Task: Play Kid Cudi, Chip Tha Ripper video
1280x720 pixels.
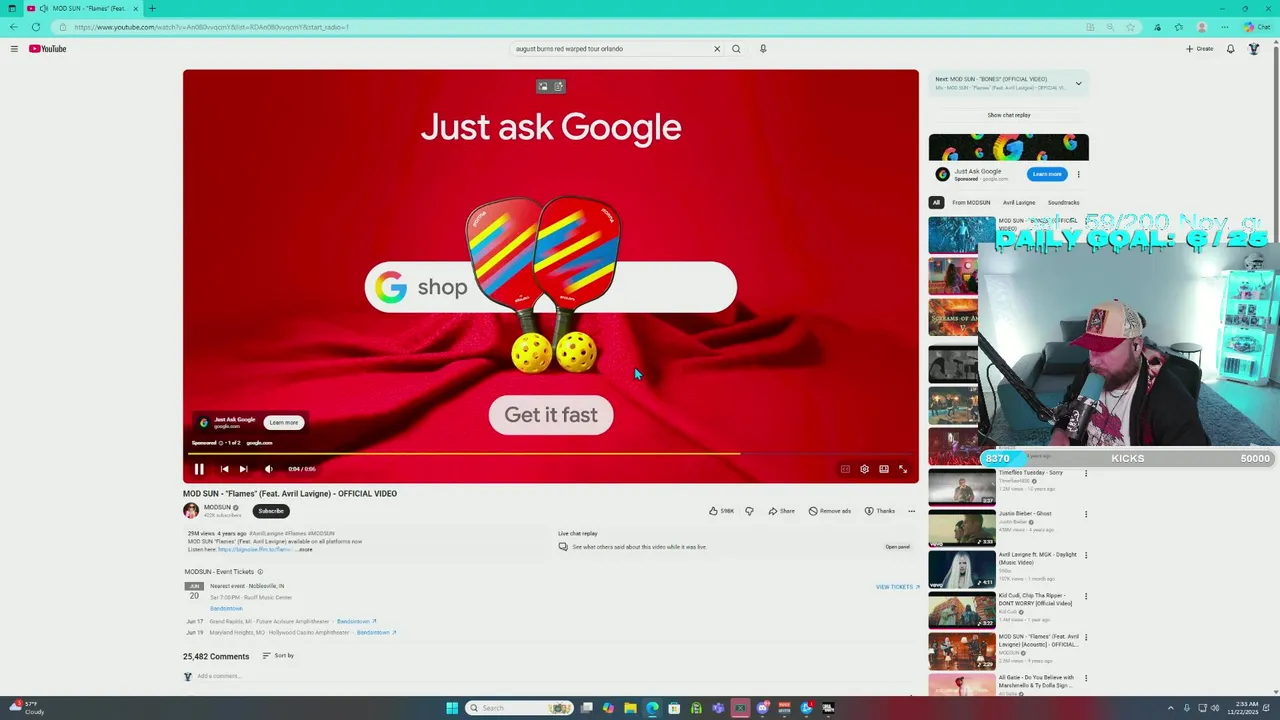Action: (x=962, y=610)
